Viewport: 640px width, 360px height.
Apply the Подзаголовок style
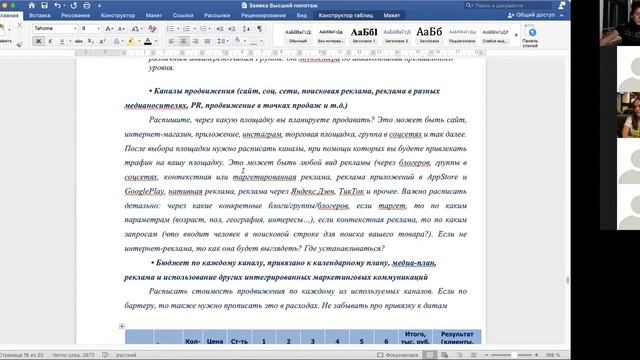point(462,36)
